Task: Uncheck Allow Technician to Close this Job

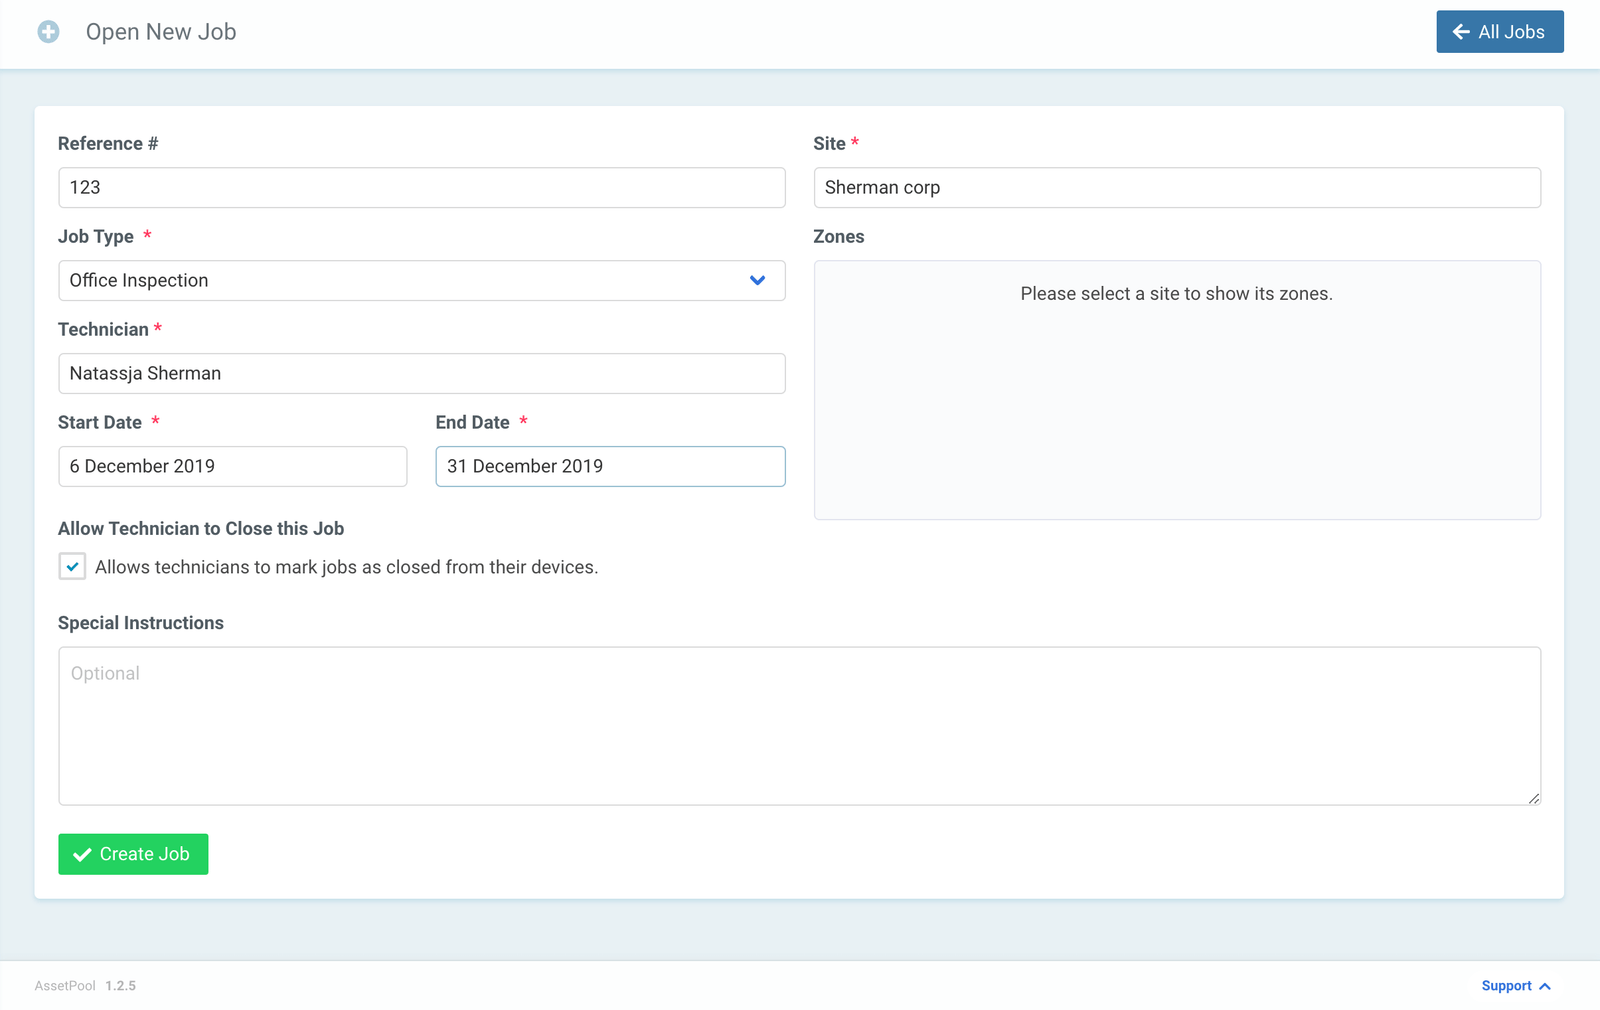Action: point(72,567)
